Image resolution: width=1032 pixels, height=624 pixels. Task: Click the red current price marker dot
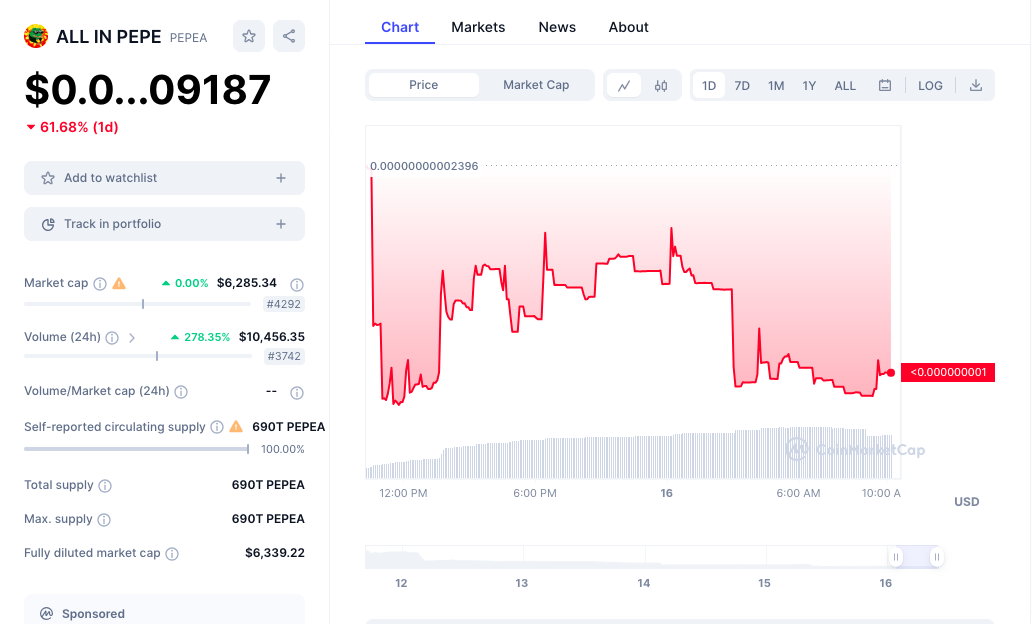pos(890,373)
